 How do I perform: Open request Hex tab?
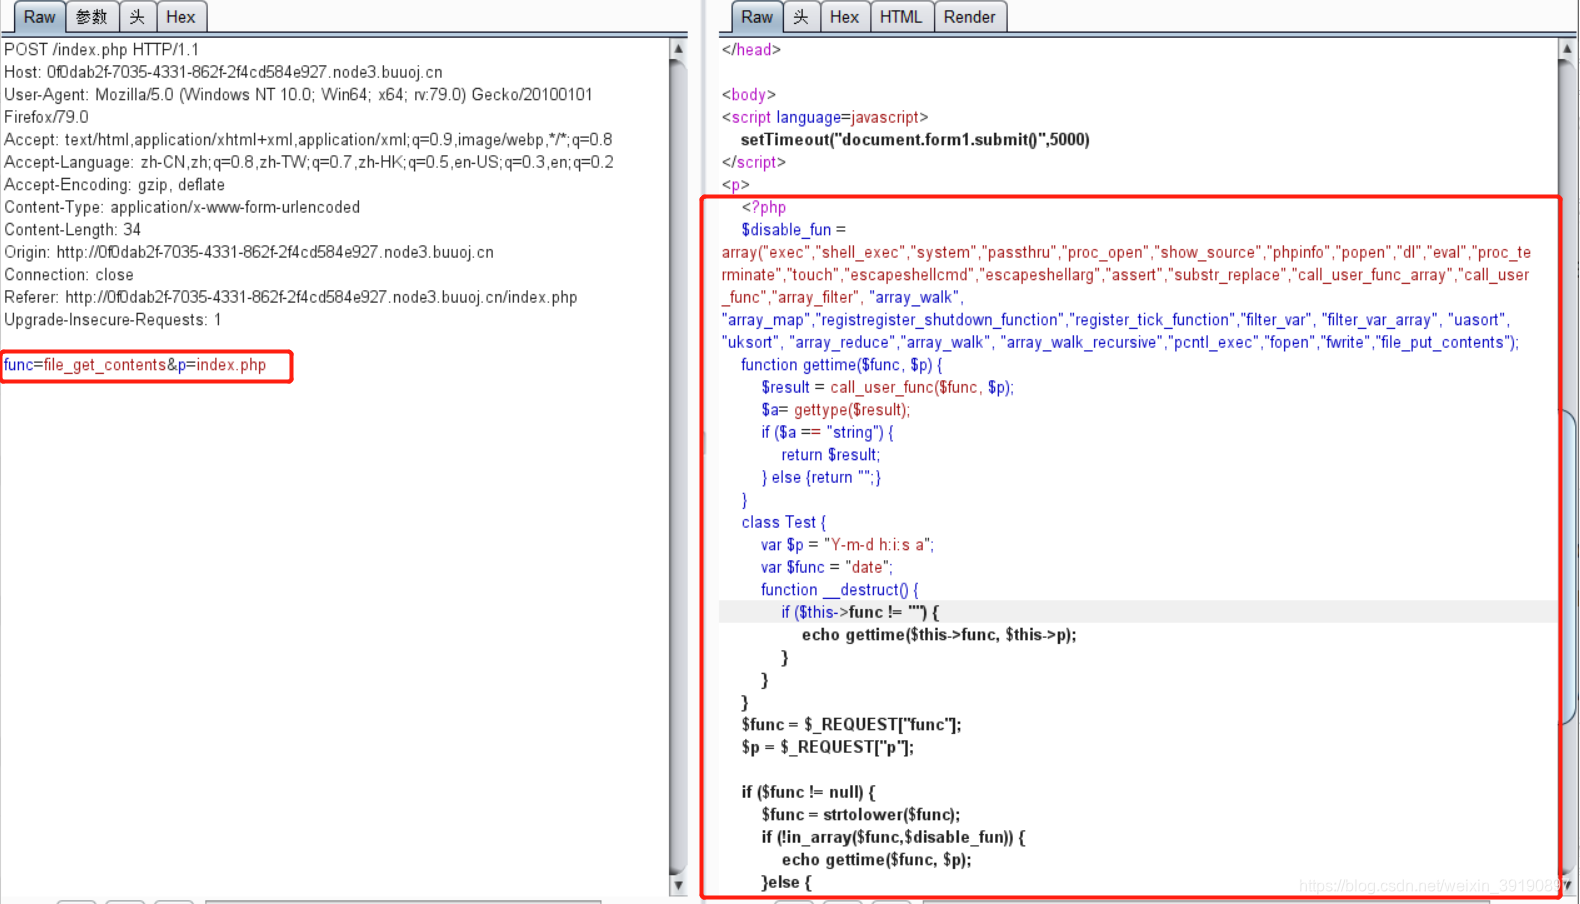181,17
